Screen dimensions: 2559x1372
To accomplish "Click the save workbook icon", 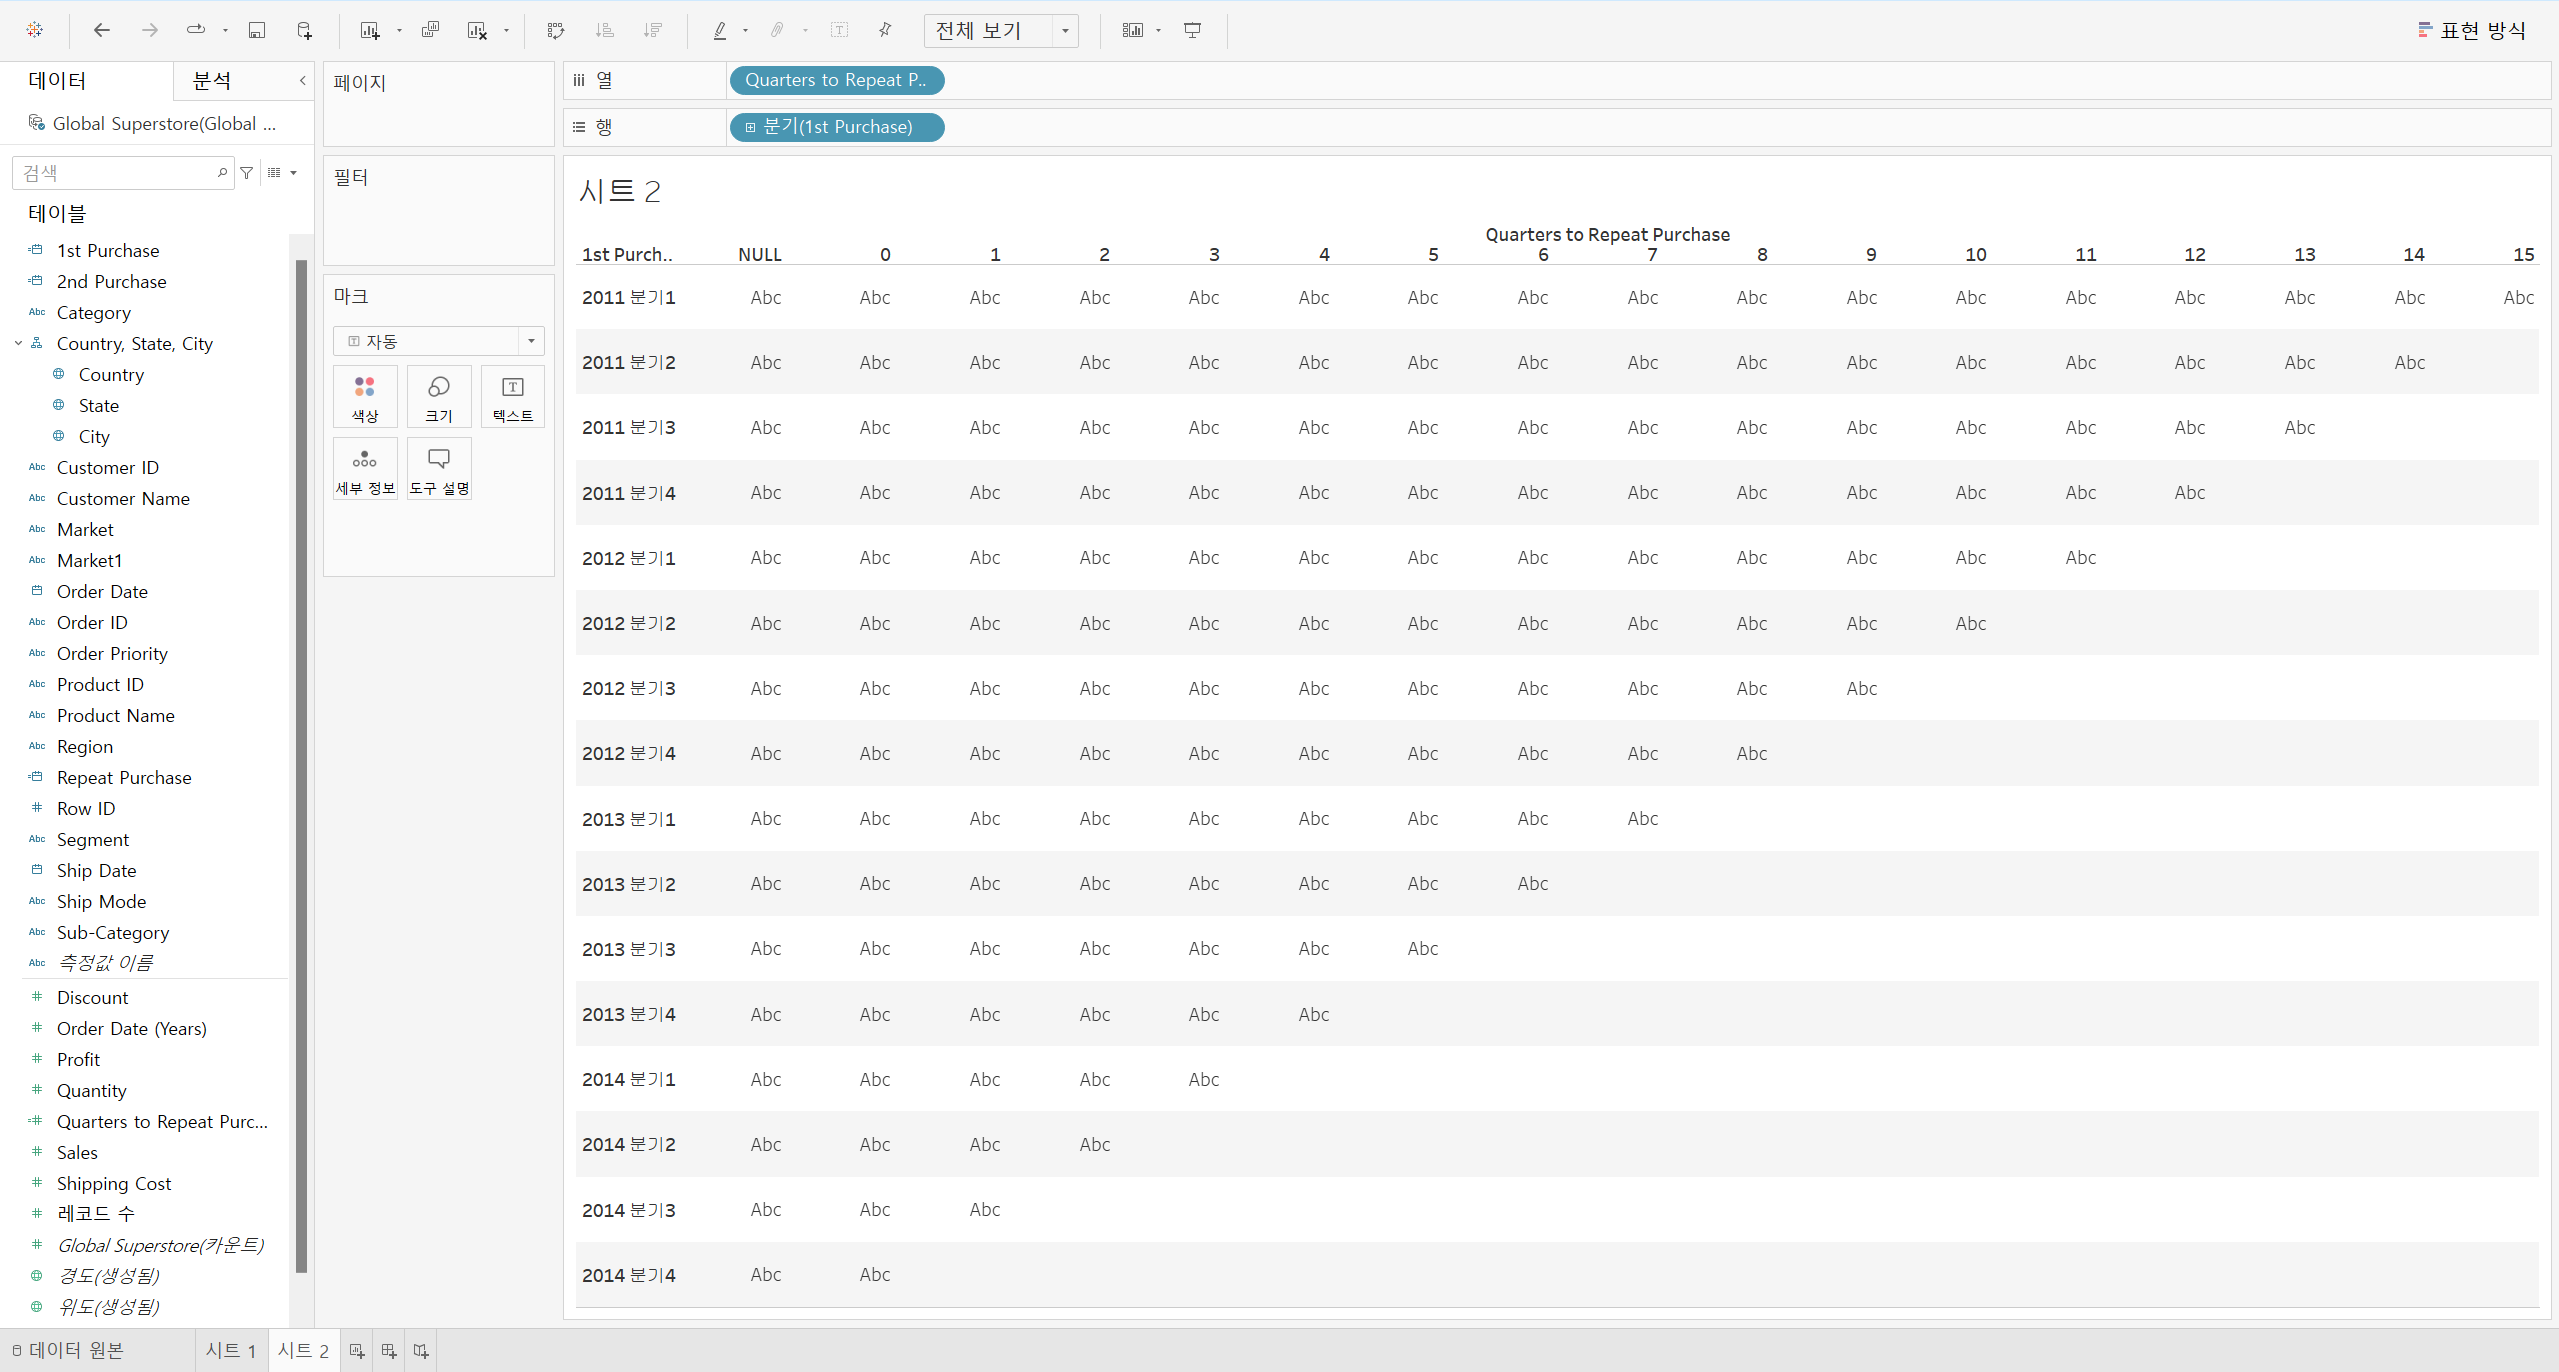I will pyautogui.click(x=257, y=30).
